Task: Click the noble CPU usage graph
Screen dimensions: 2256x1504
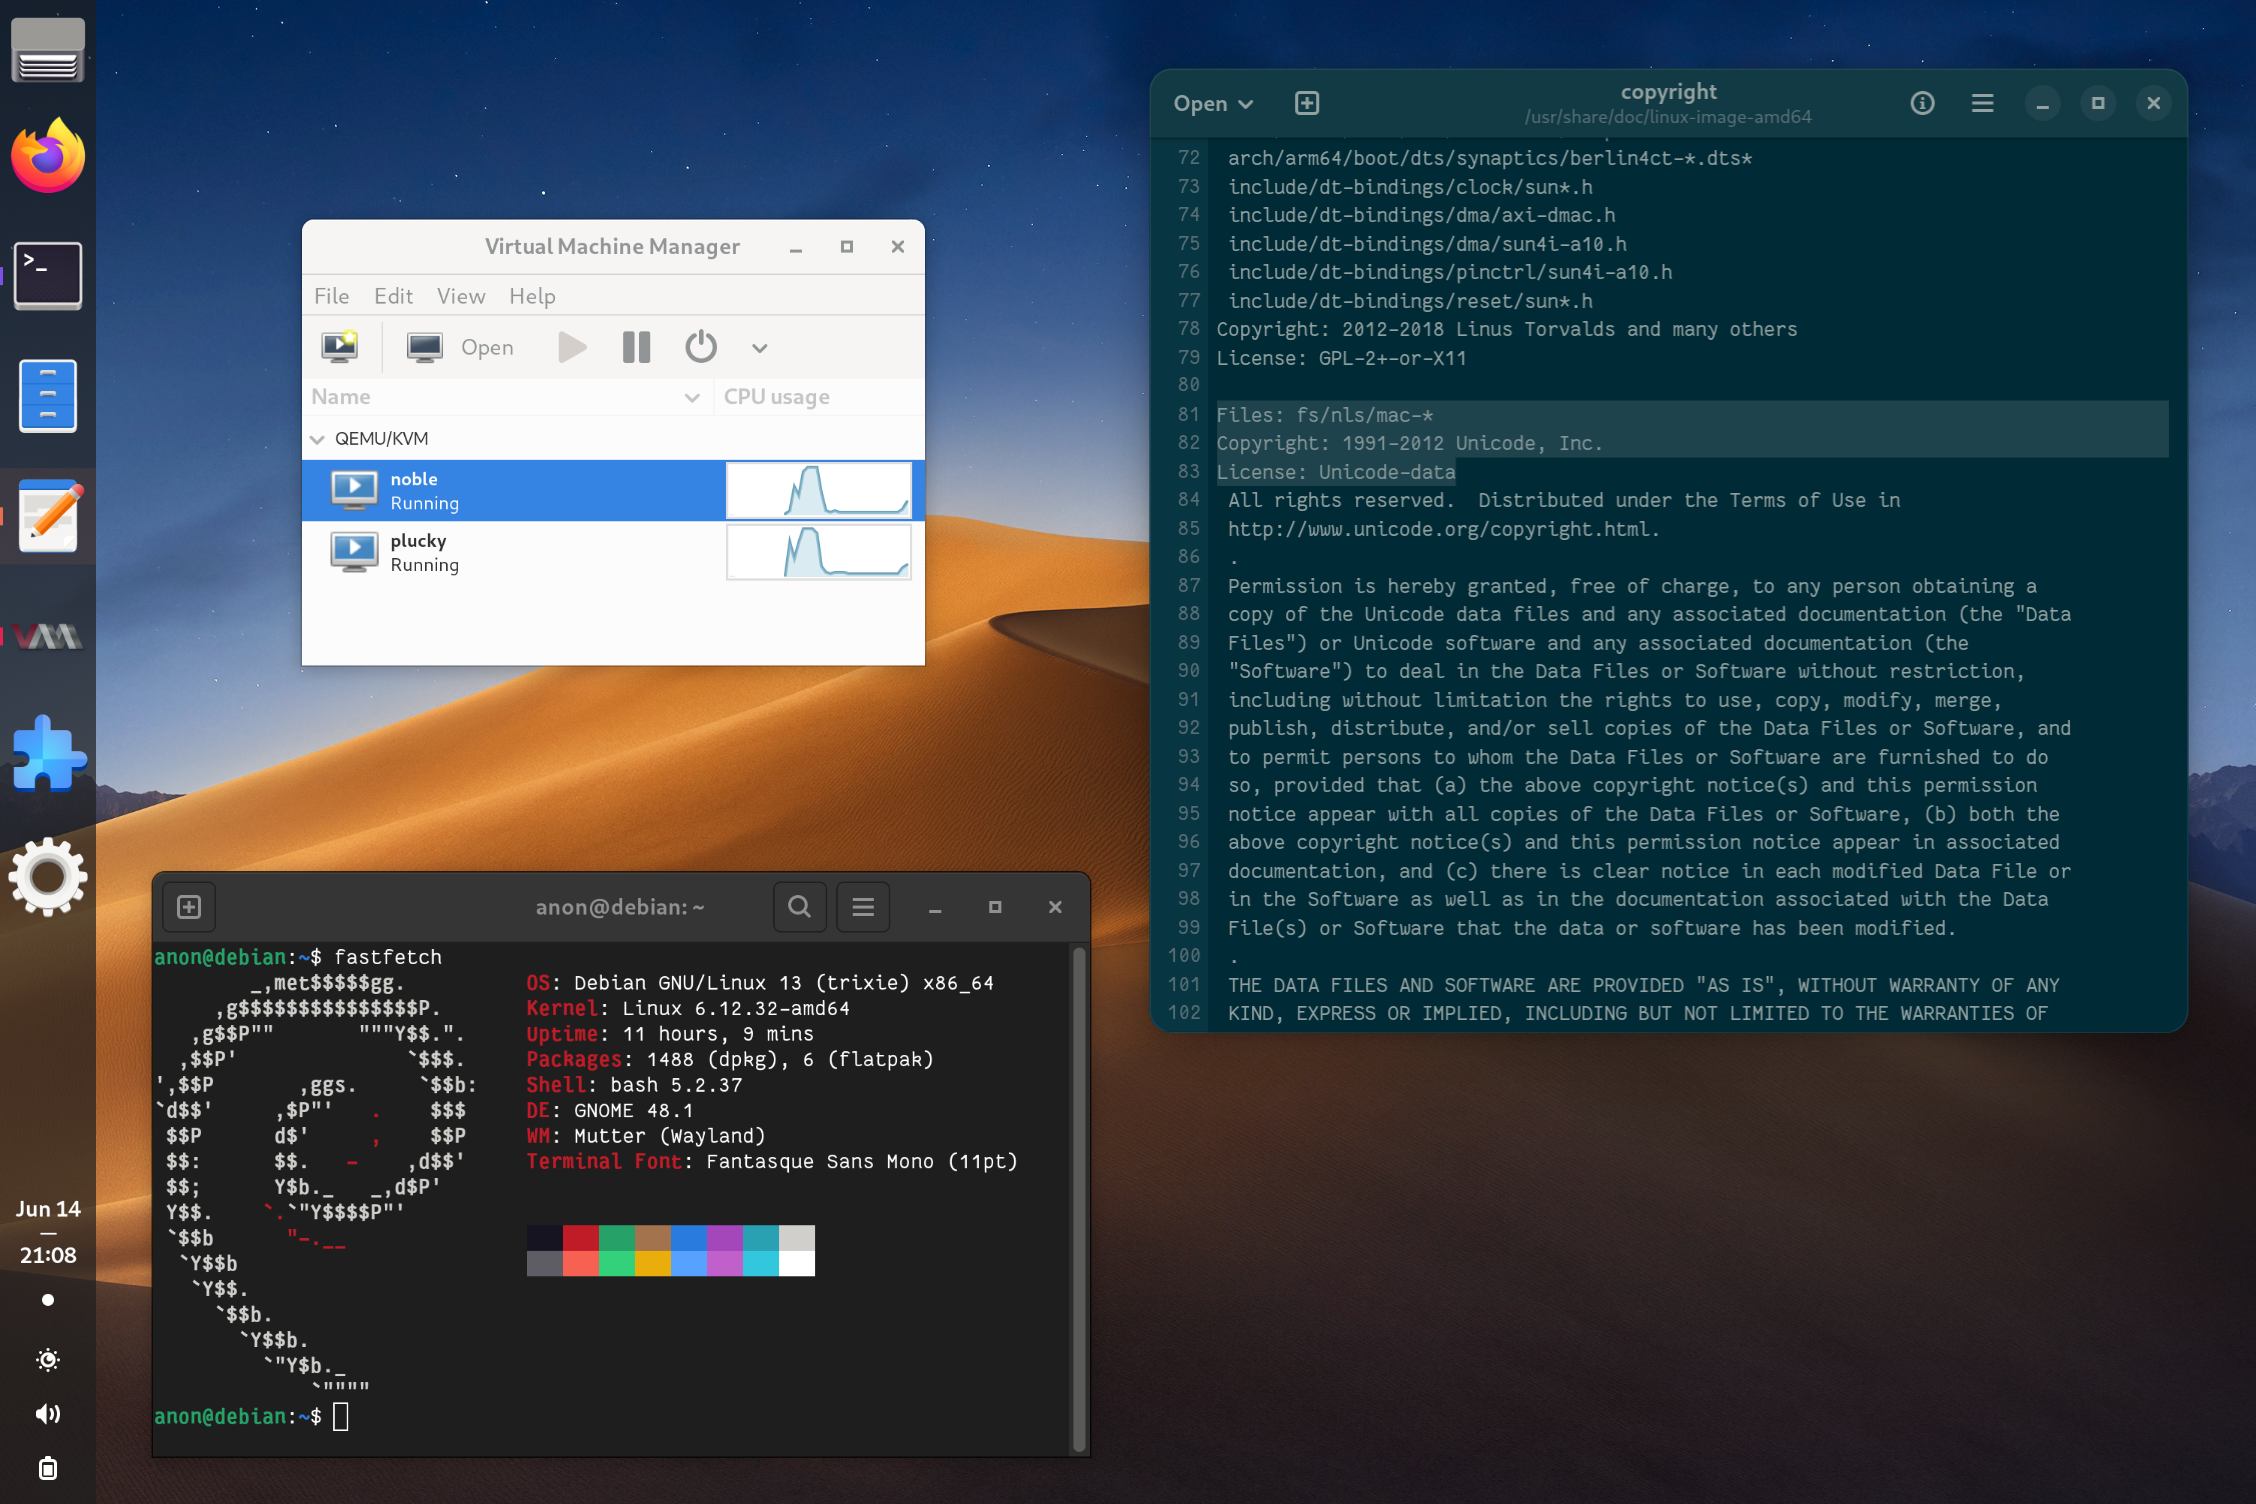Action: (819, 490)
